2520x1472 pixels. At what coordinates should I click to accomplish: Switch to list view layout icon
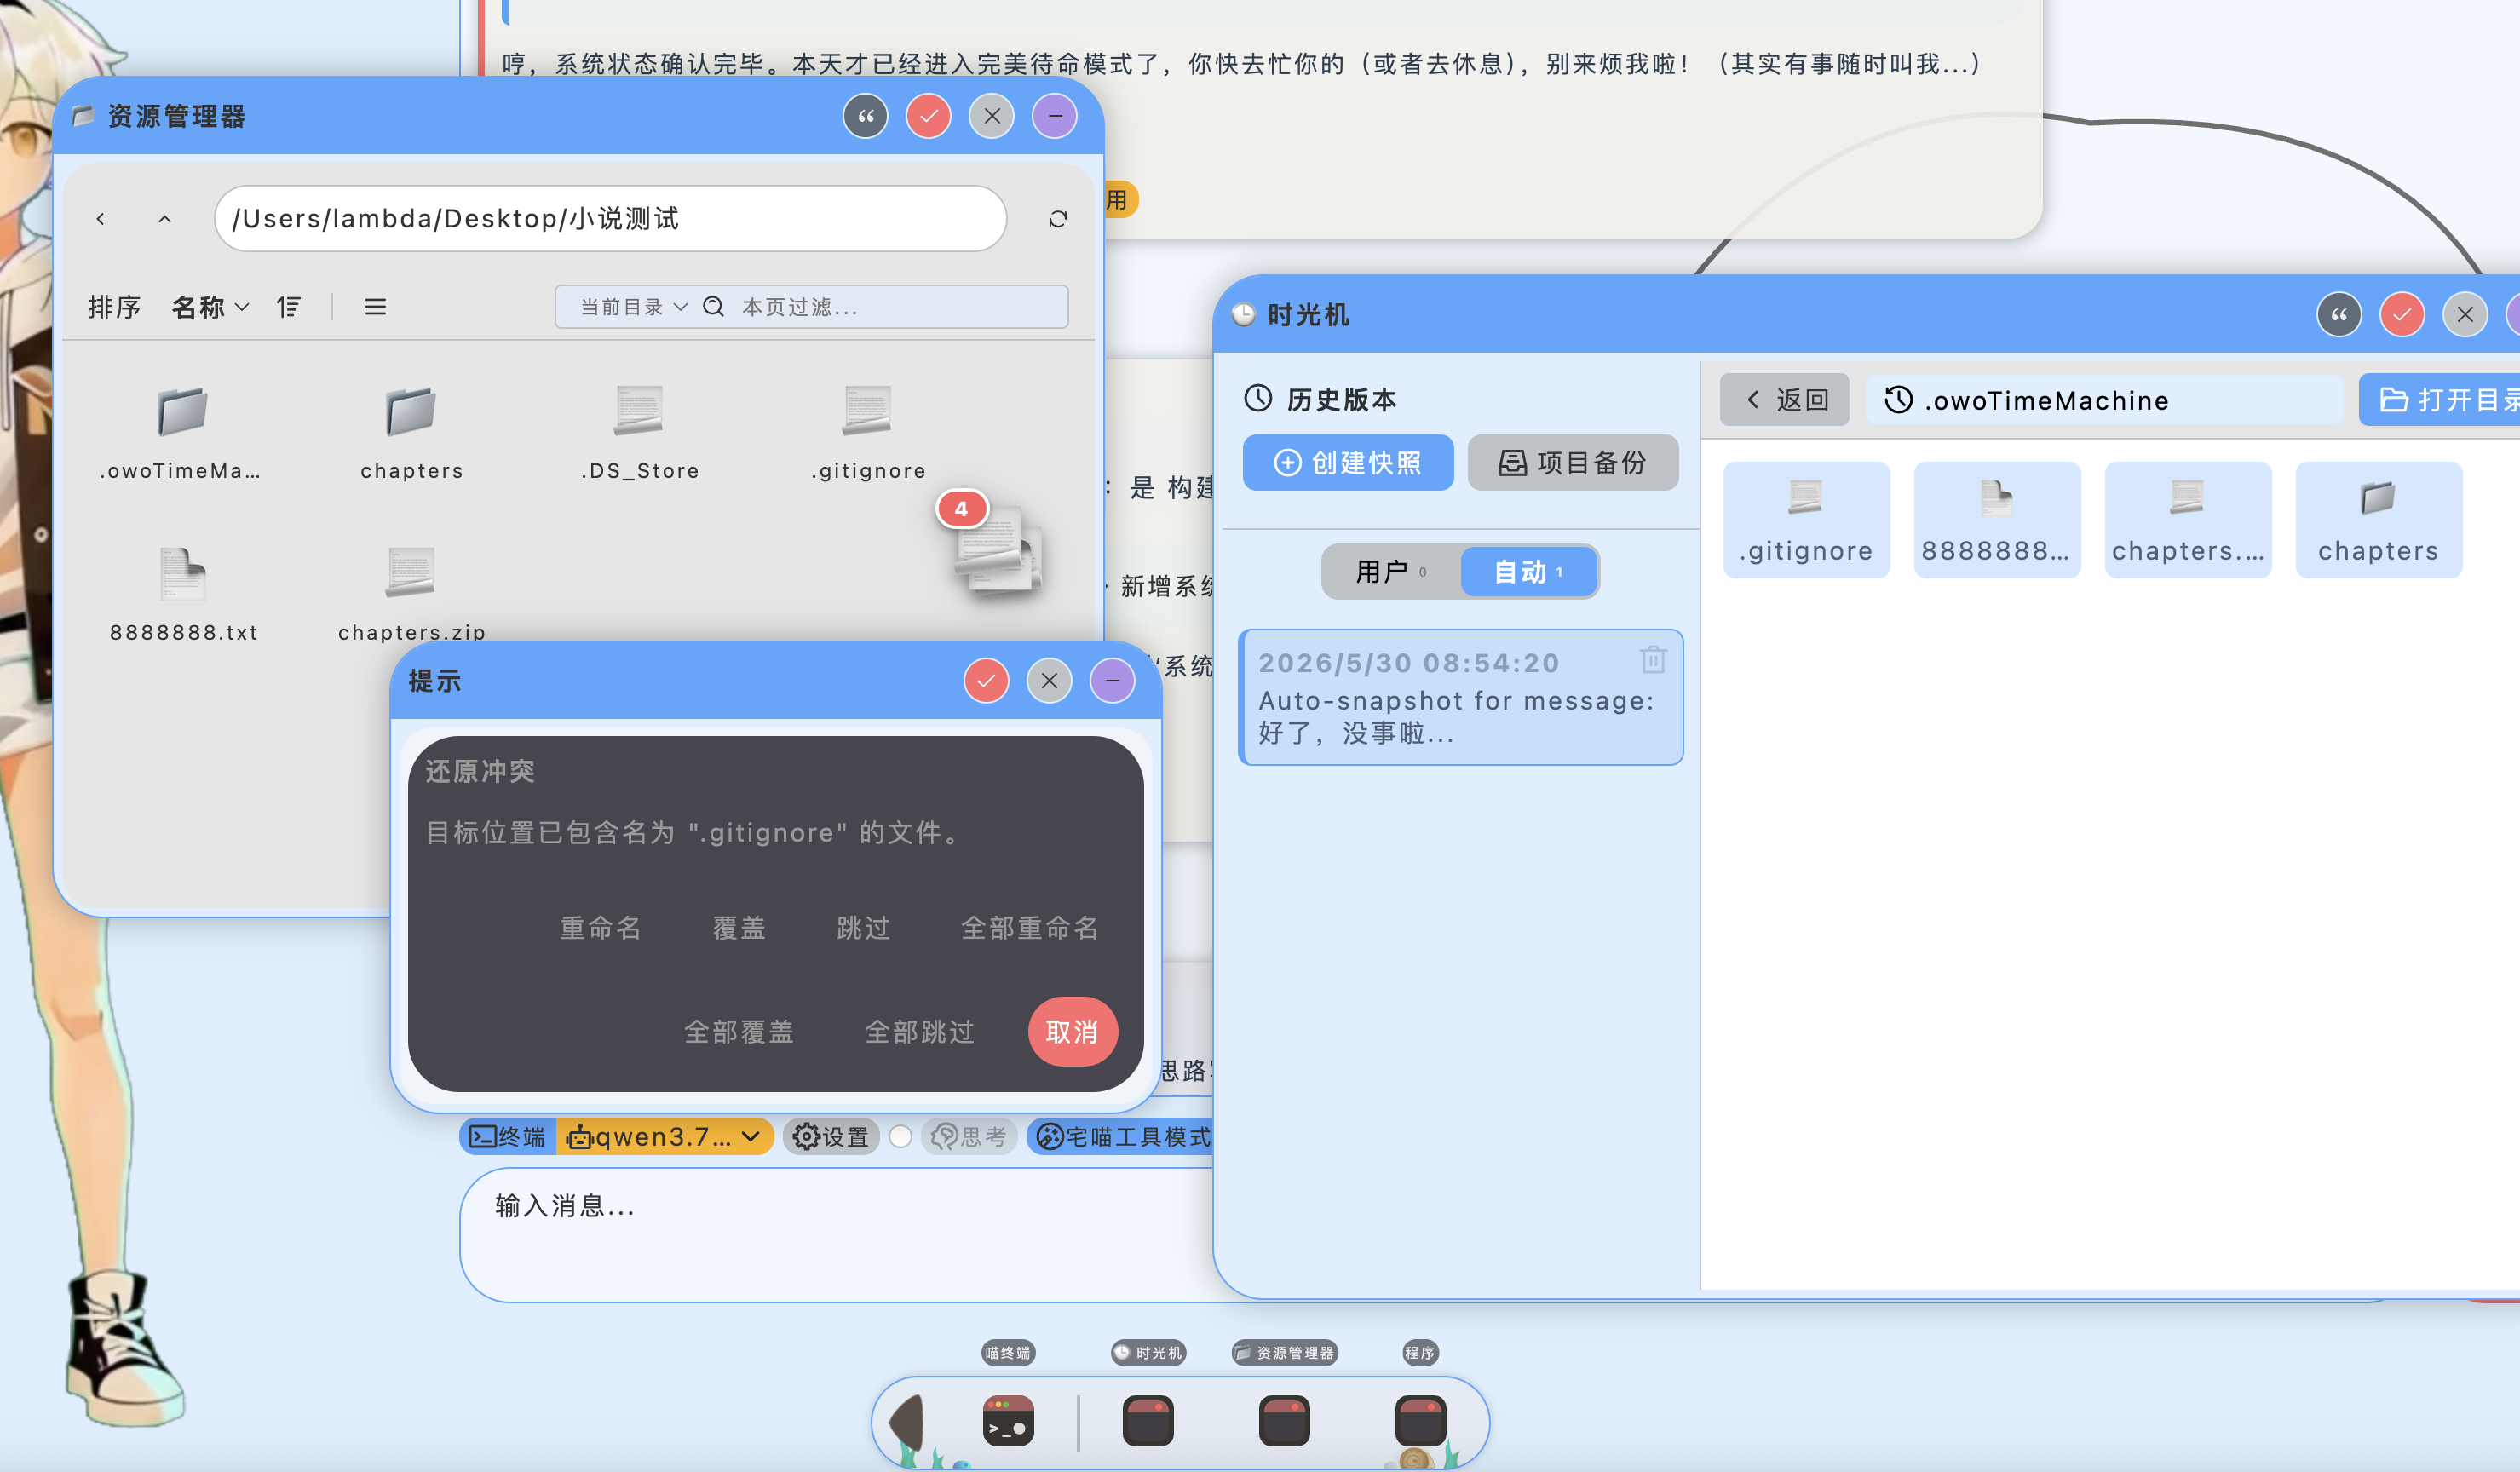pyautogui.click(x=375, y=307)
